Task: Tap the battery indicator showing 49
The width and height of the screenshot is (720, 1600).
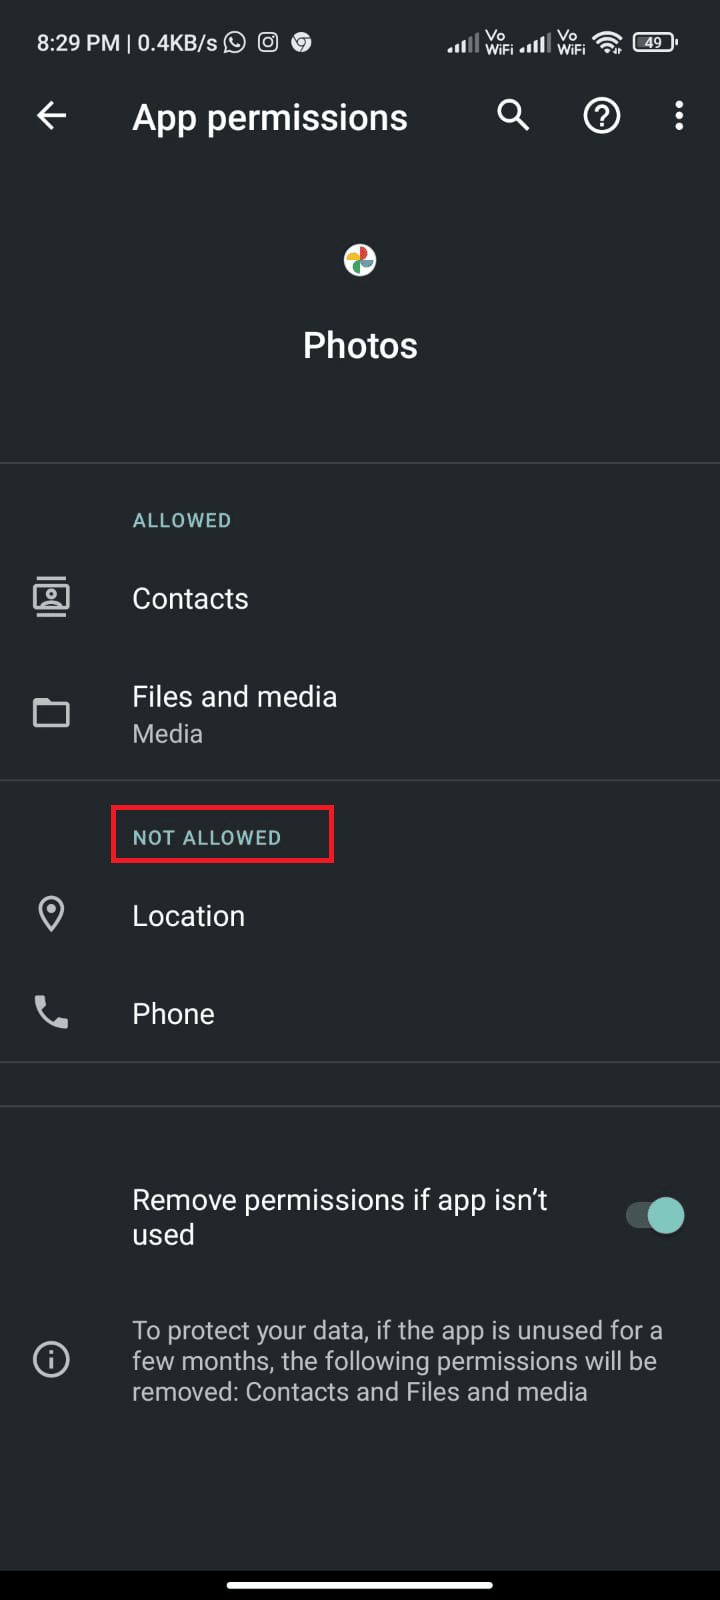Action: (x=655, y=42)
